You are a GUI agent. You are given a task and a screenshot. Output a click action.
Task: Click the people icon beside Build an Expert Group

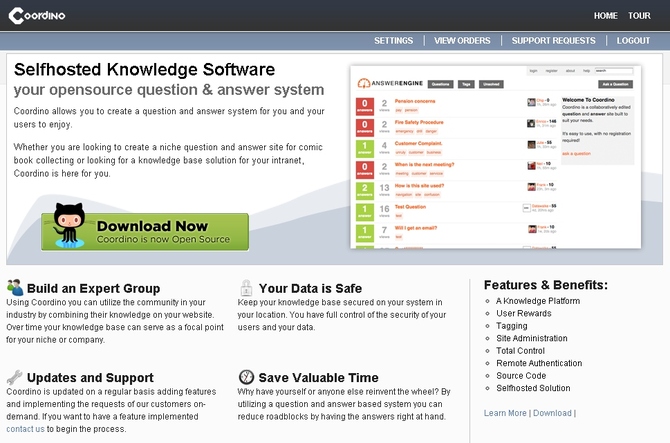click(15, 288)
